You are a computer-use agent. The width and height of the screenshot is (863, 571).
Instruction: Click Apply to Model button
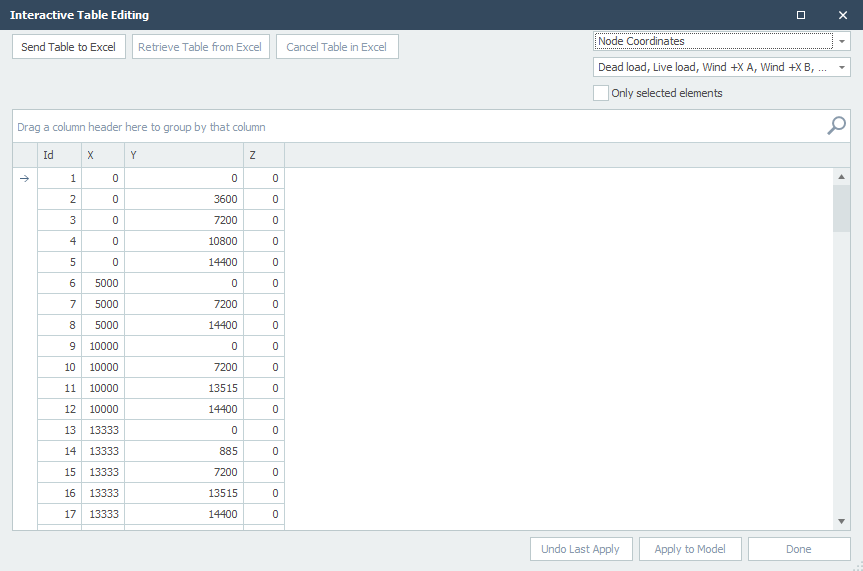pyautogui.click(x=691, y=549)
